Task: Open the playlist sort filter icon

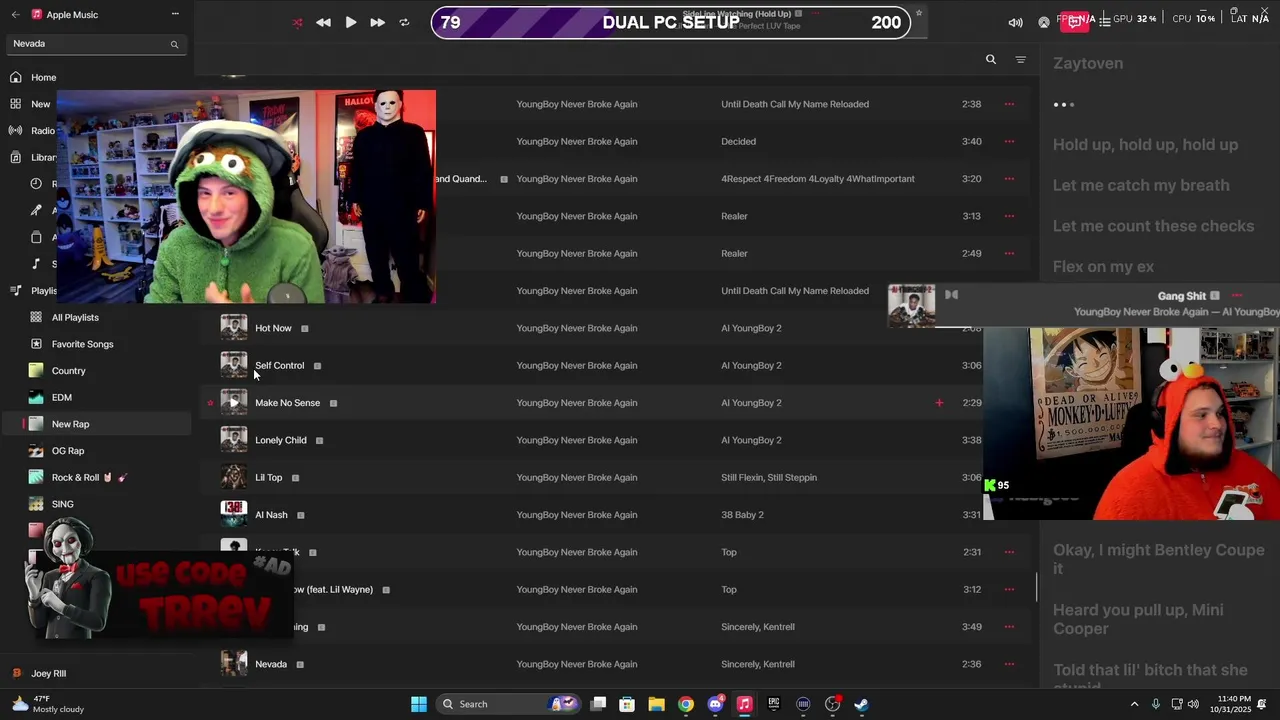Action: pyautogui.click(x=1020, y=60)
